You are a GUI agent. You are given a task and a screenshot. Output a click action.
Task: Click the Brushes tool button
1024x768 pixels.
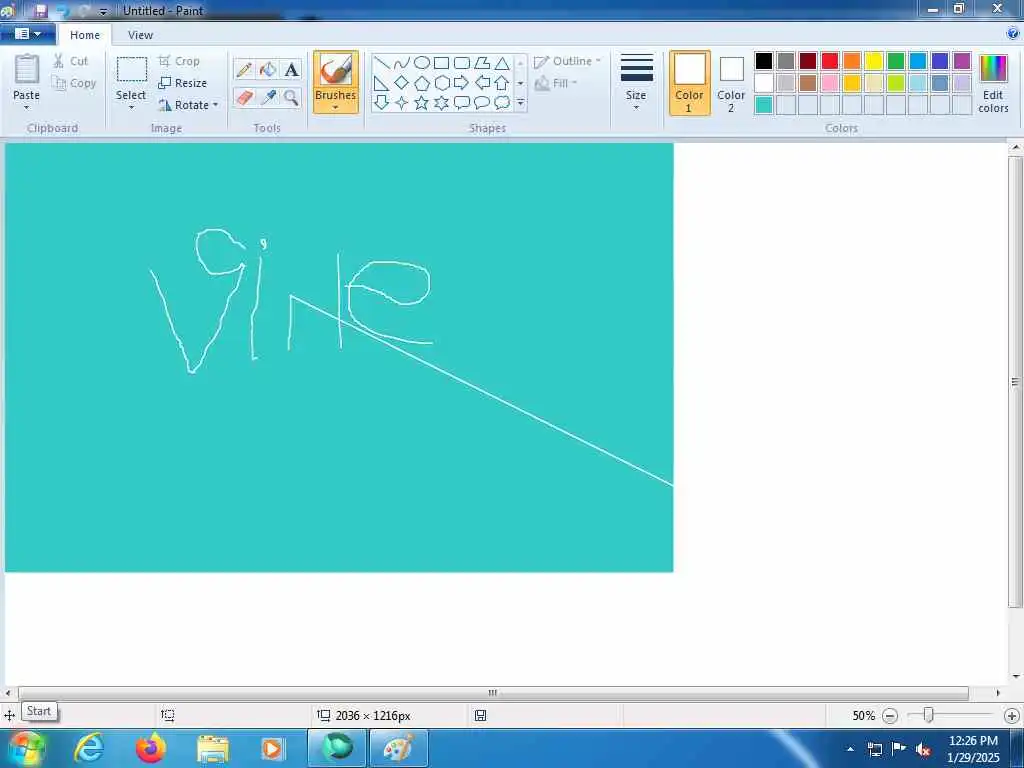pos(335,70)
